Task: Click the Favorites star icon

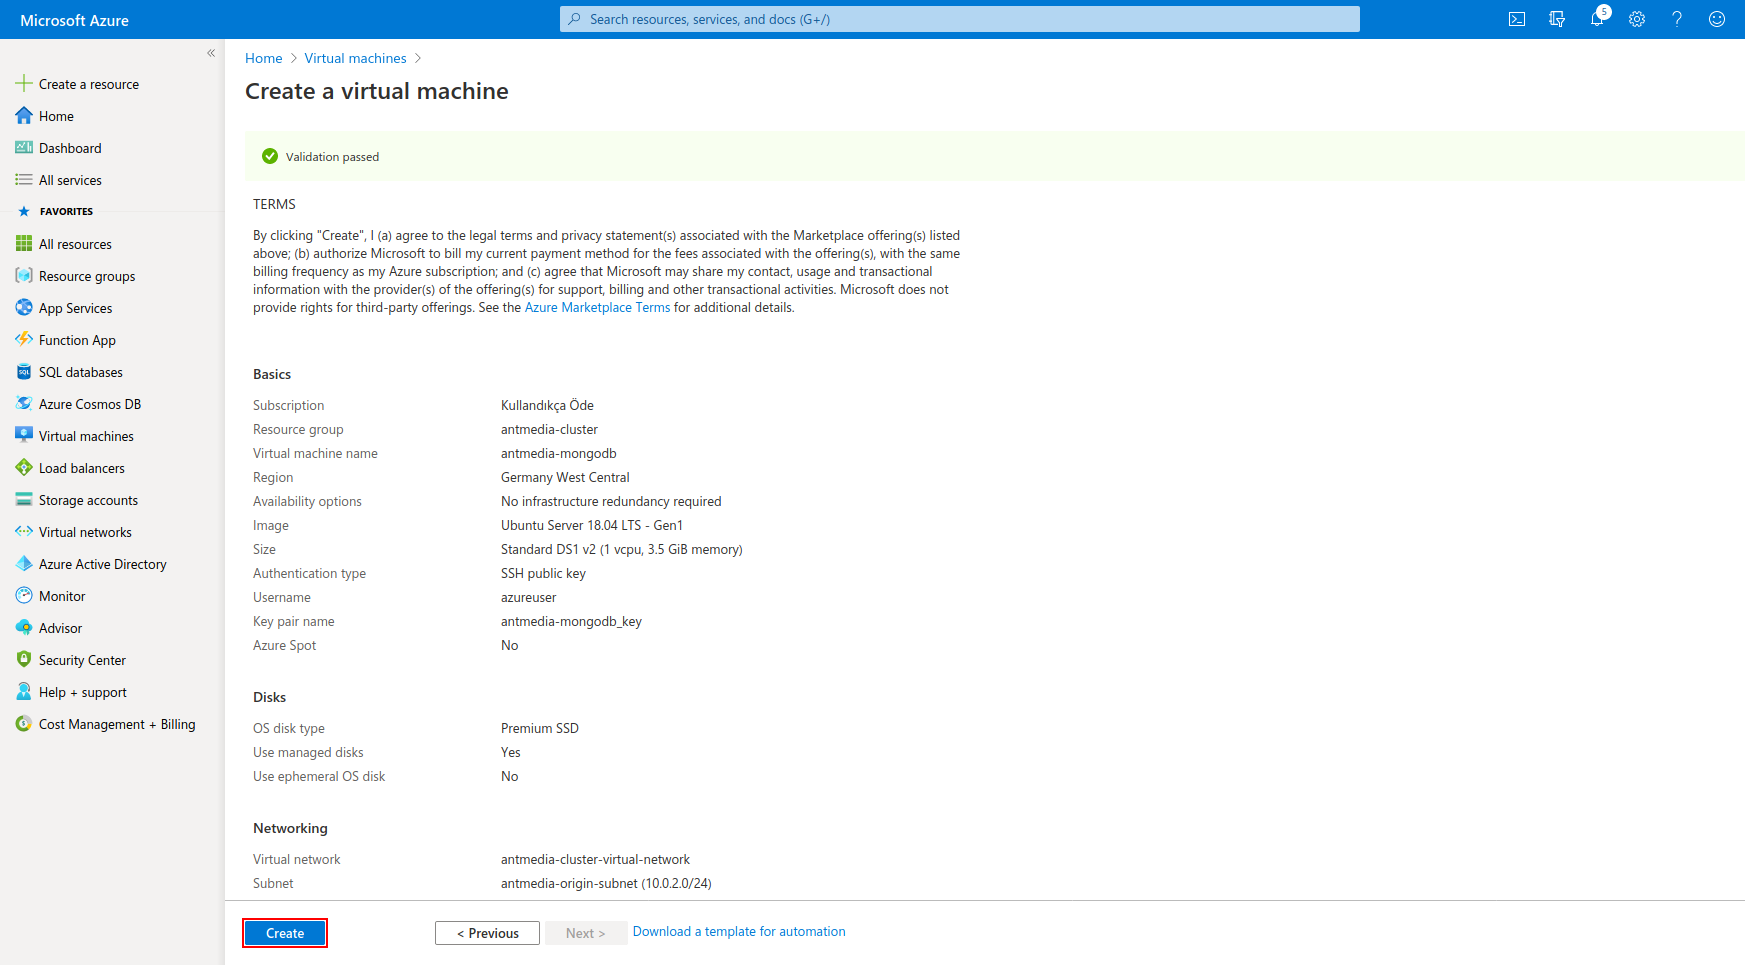Action: click(x=24, y=212)
